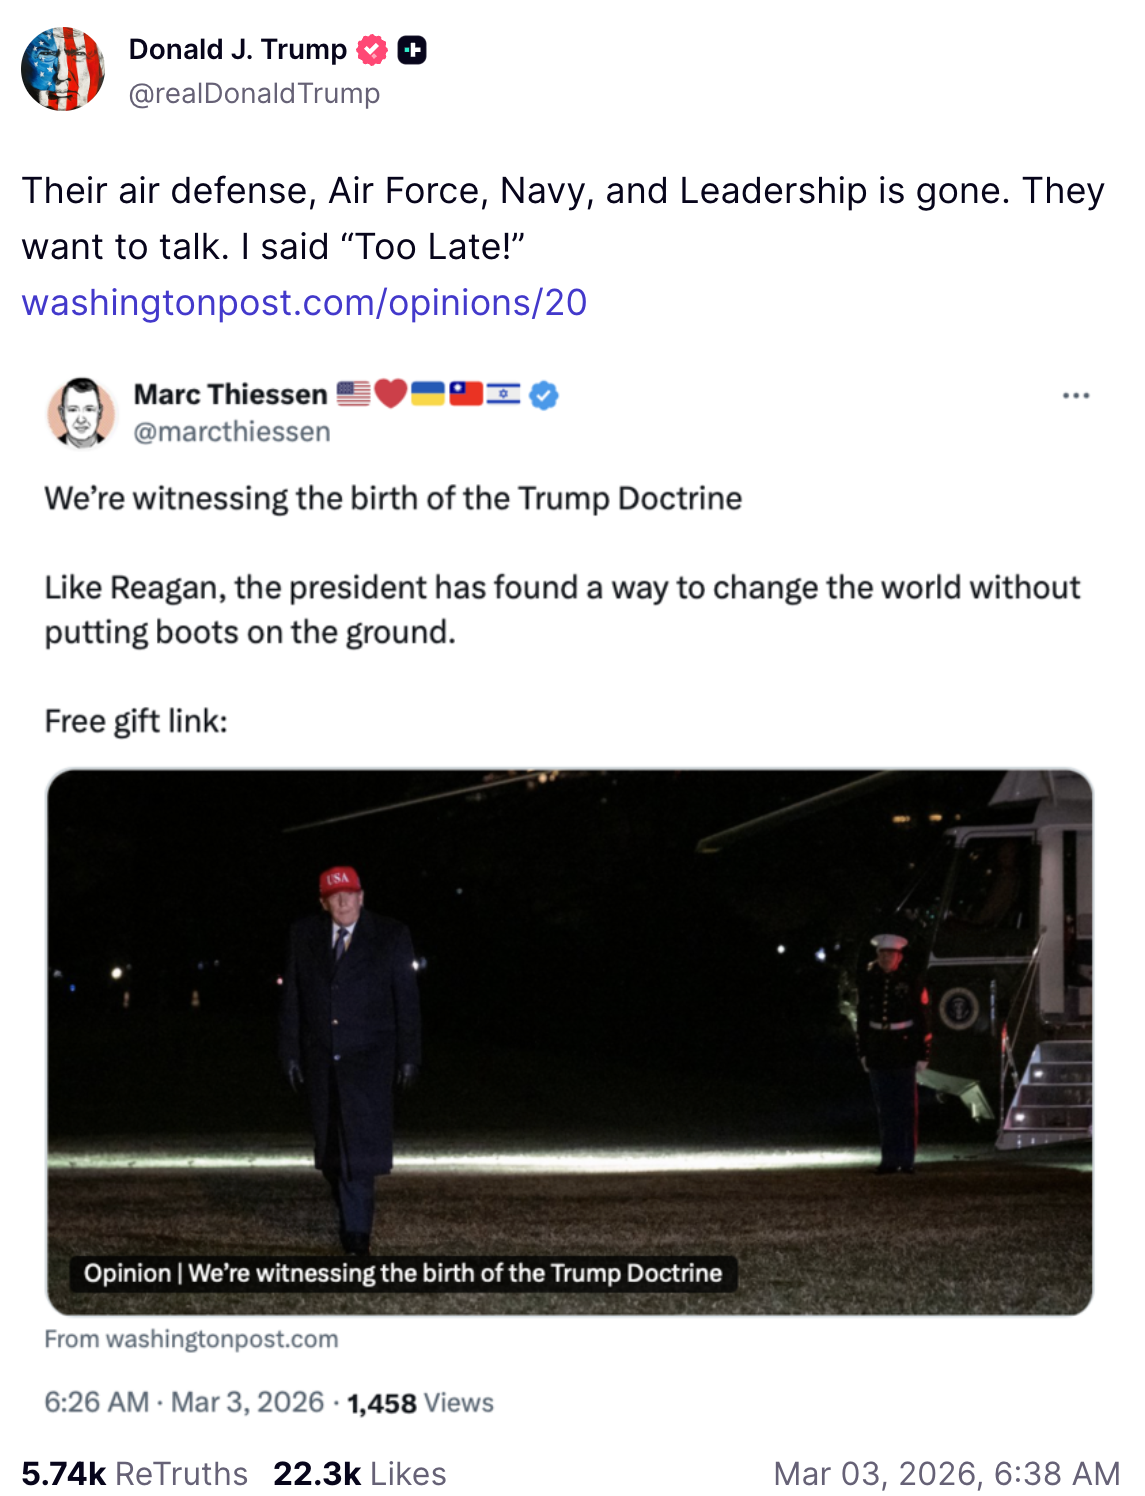Click the blue verified checkmark badge

(543, 396)
